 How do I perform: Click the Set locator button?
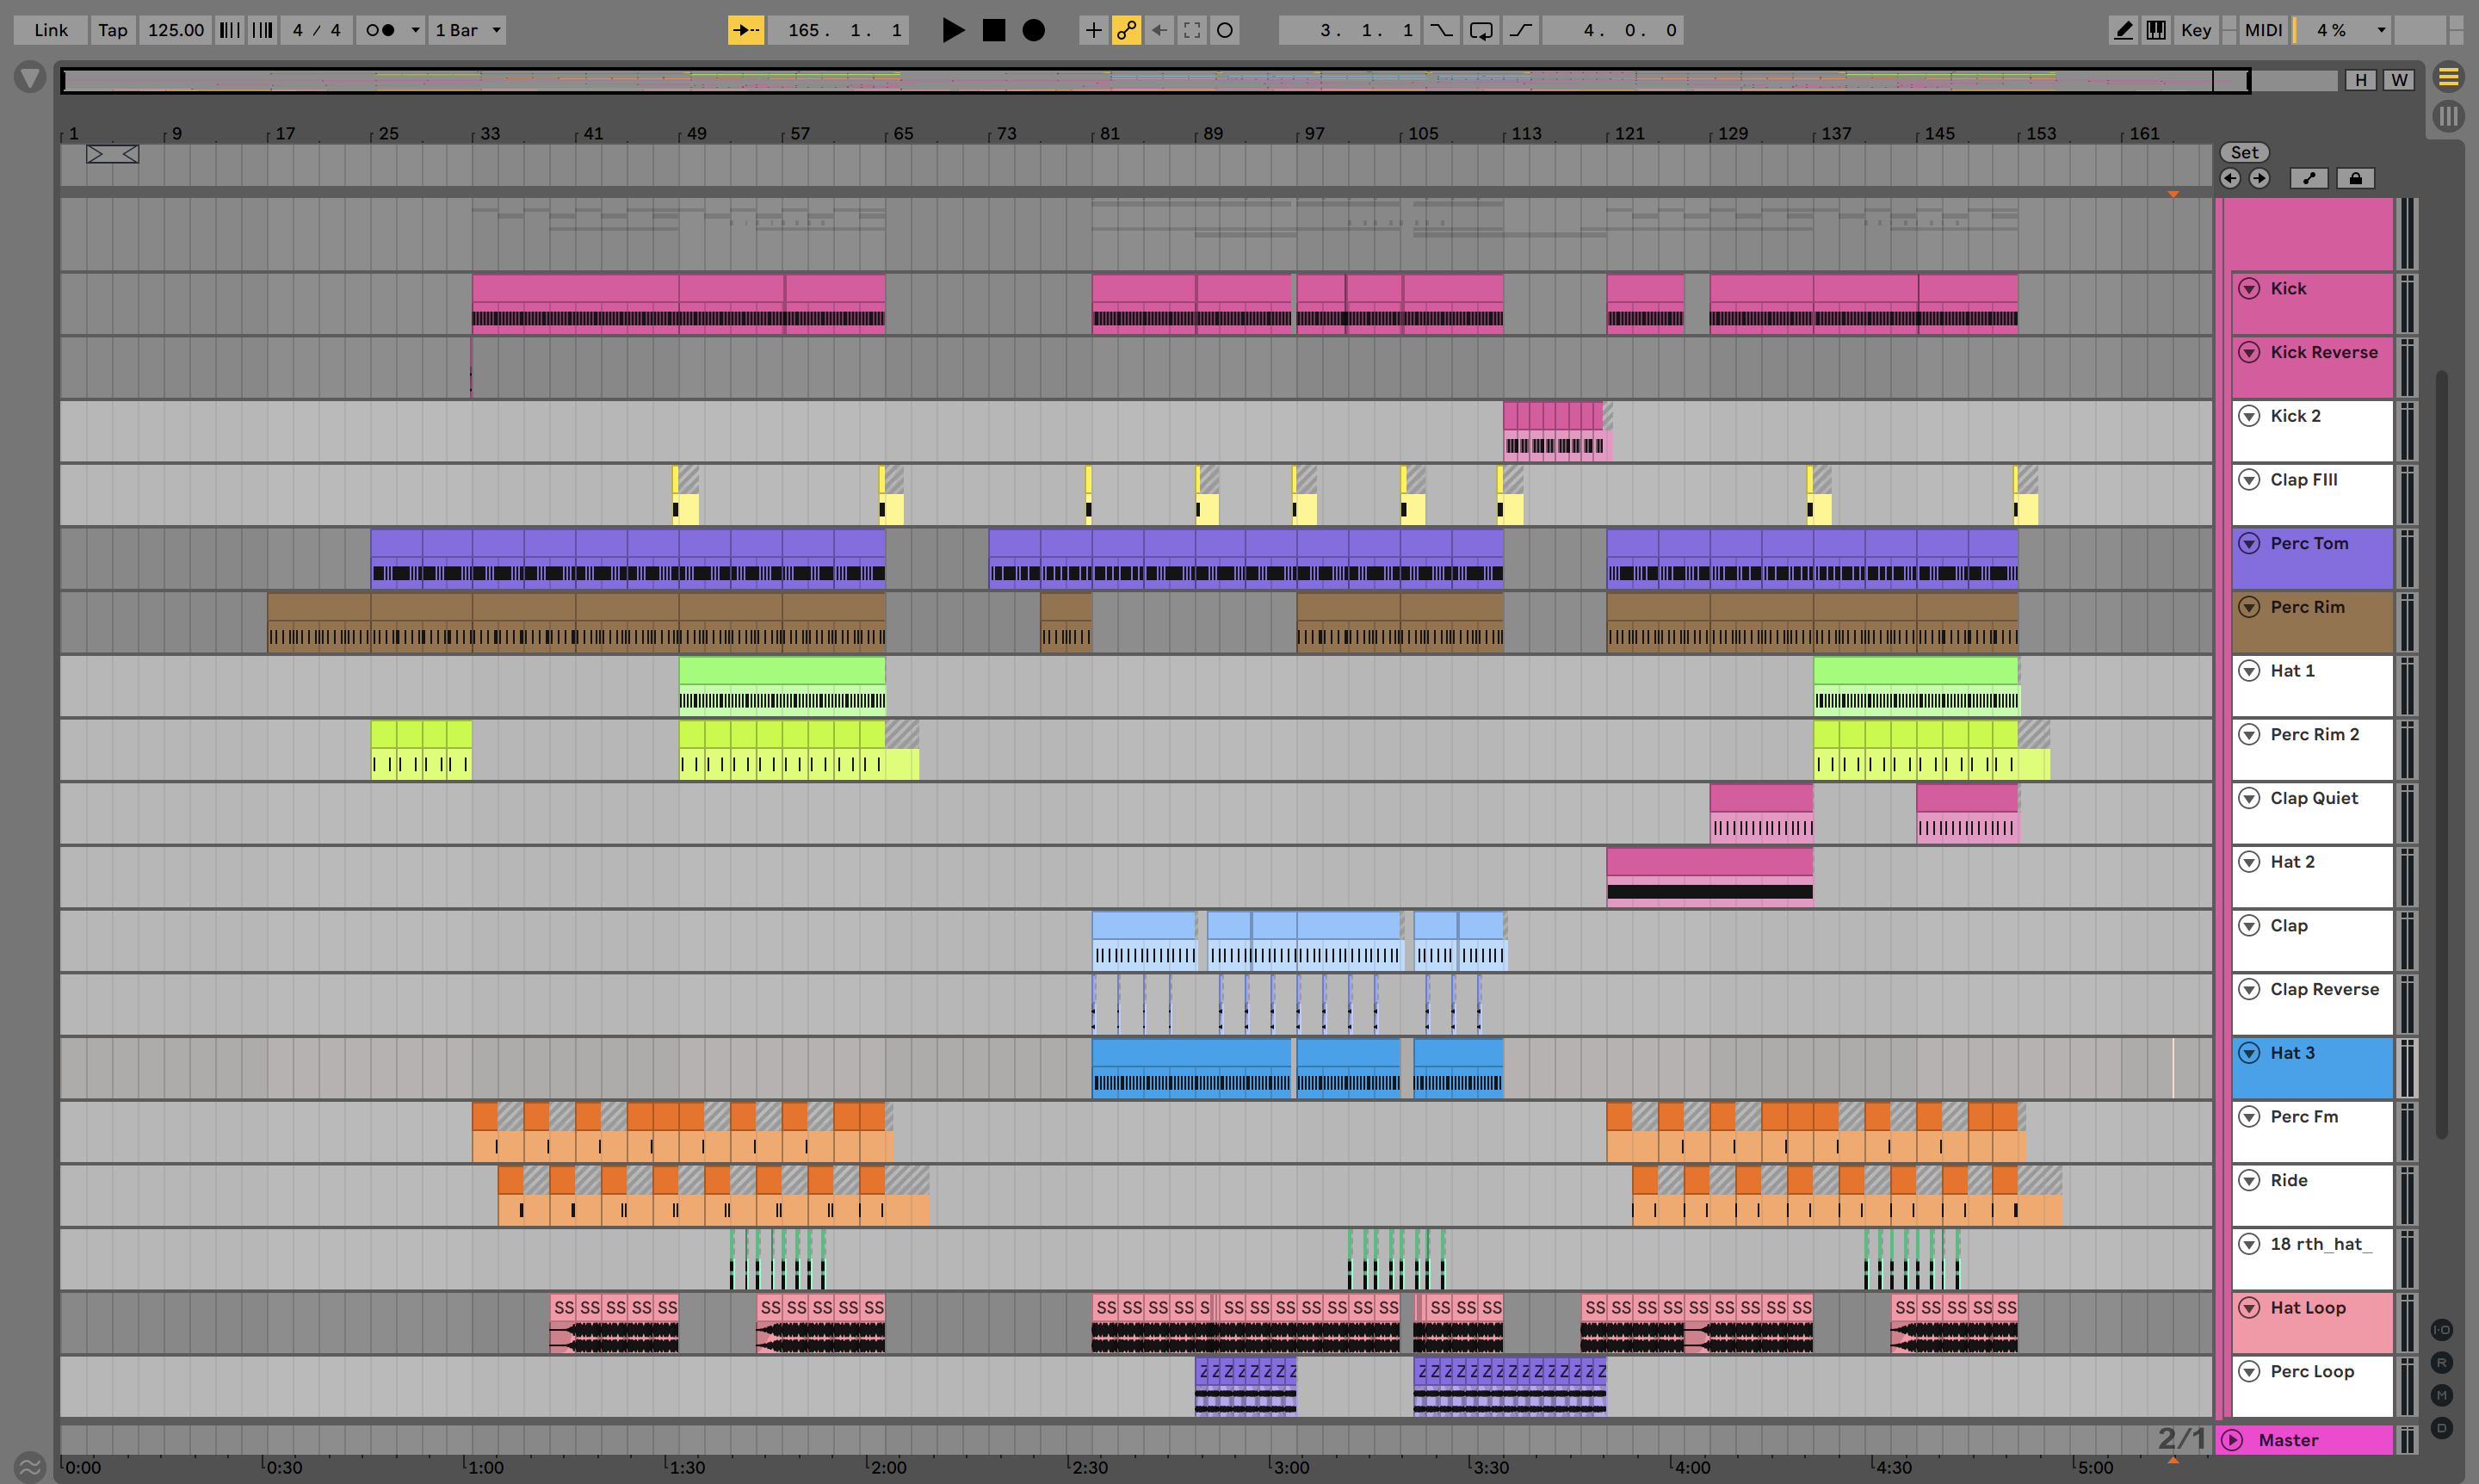2244,152
